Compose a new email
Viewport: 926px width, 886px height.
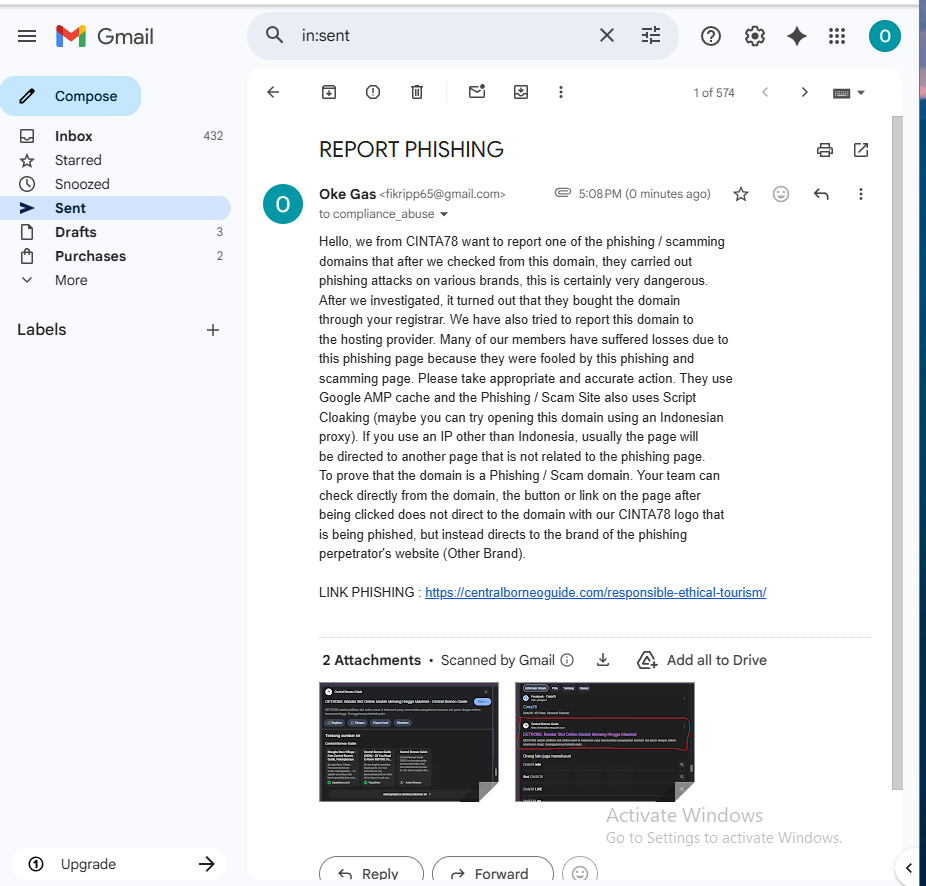coord(70,96)
